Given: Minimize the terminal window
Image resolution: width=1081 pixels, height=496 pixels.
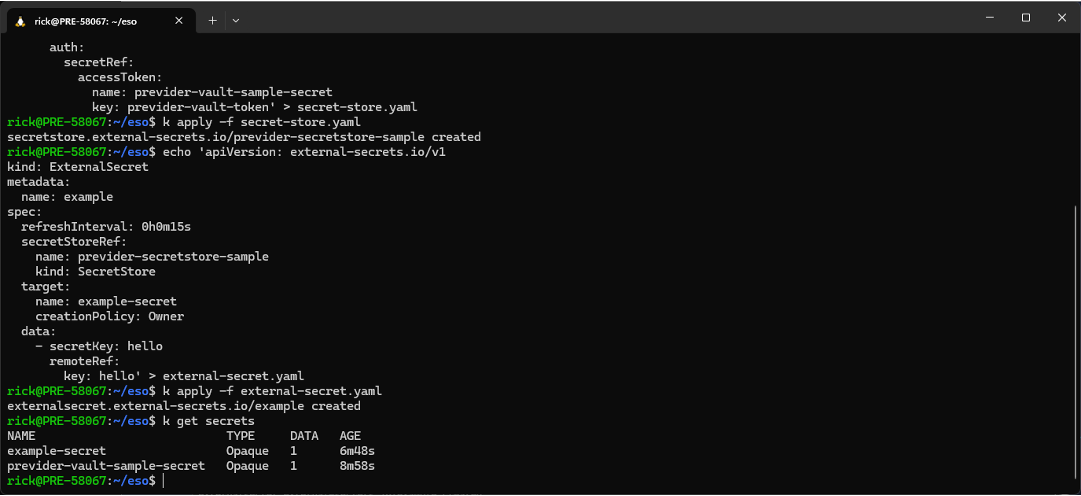Looking at the screenshot, I should coord(990,18).
